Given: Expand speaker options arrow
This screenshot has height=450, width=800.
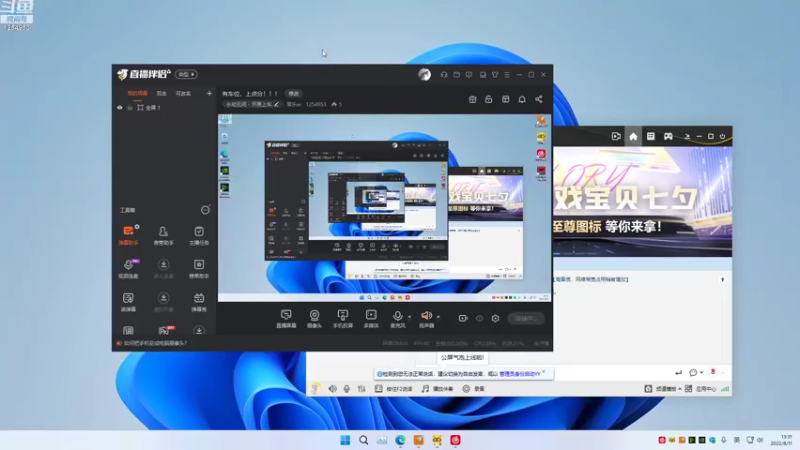Looking at the screenshot, I should (438, 317).
